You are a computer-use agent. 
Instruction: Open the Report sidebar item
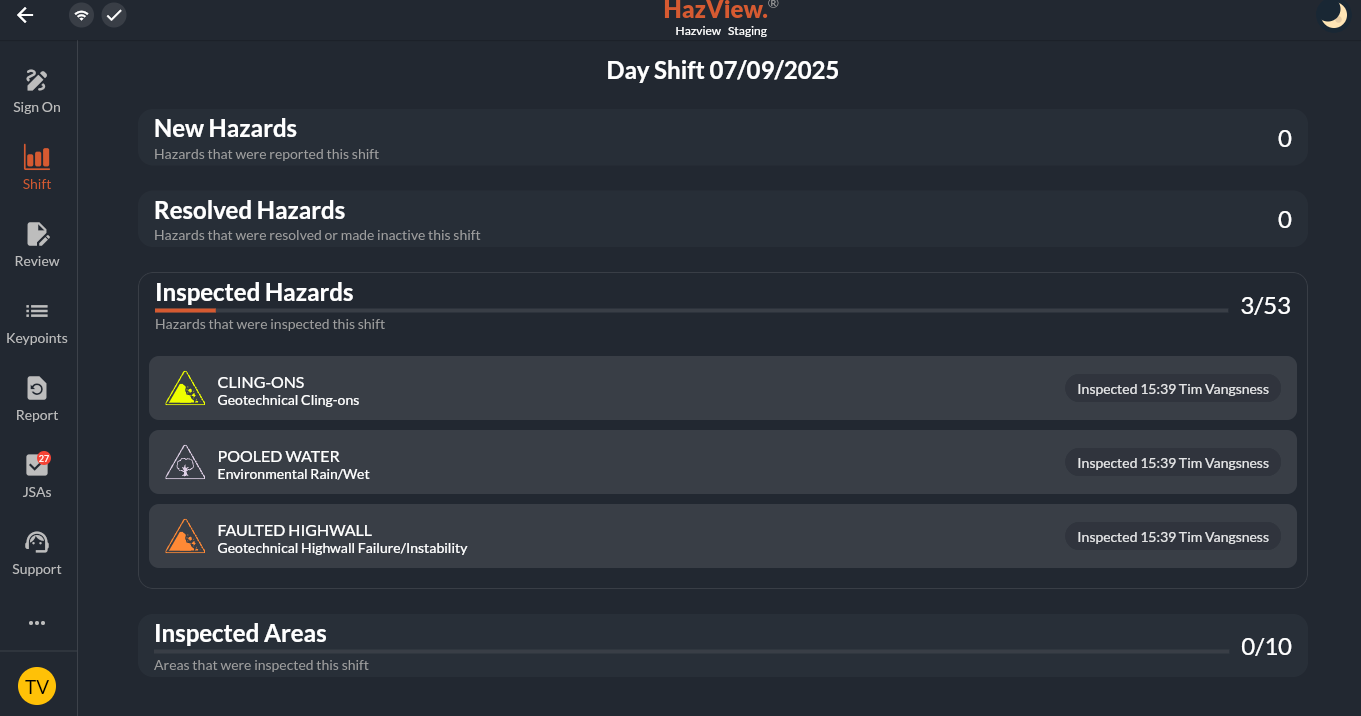pos(37,399)
